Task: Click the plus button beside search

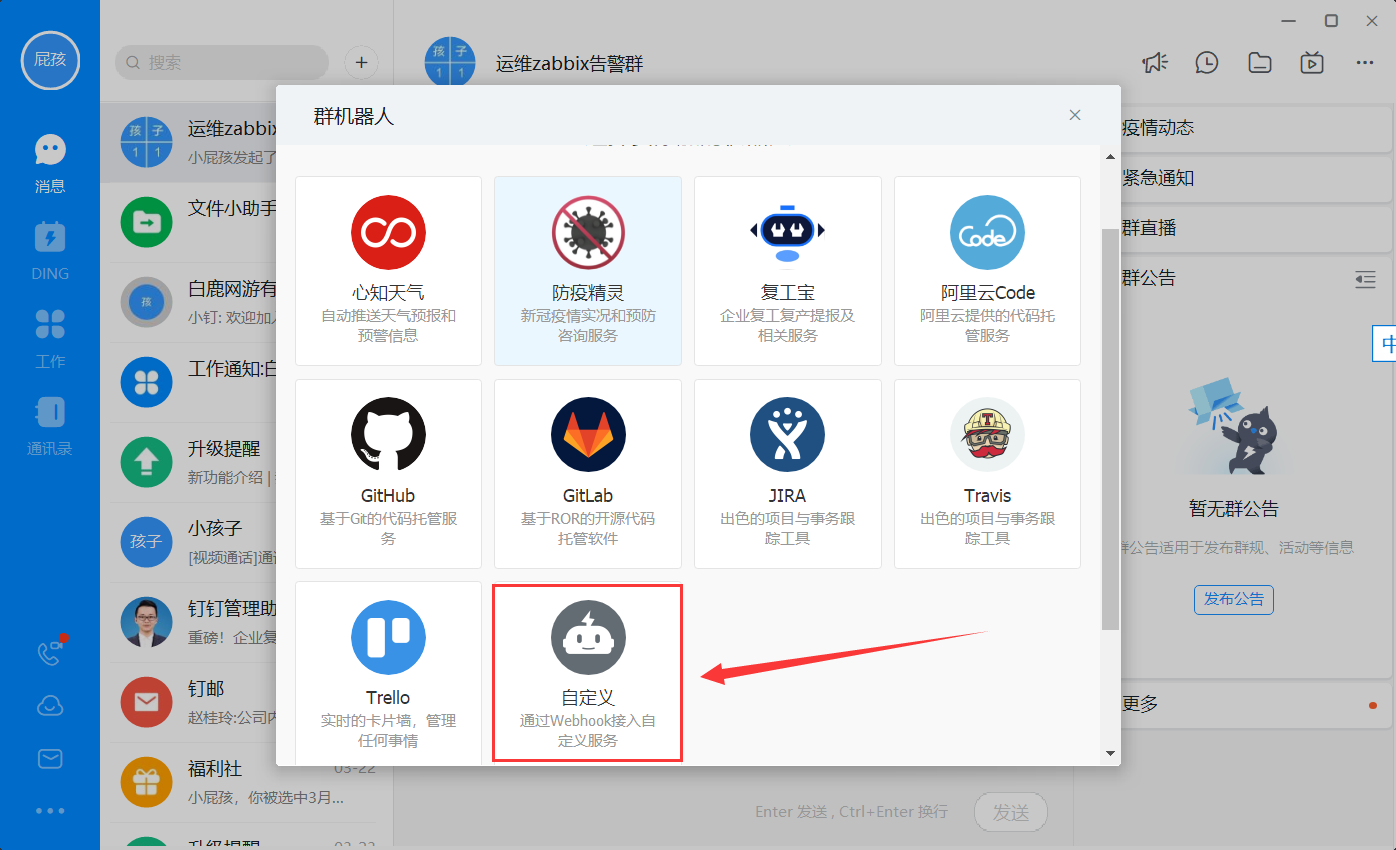Action: click(x=361, y=62)
